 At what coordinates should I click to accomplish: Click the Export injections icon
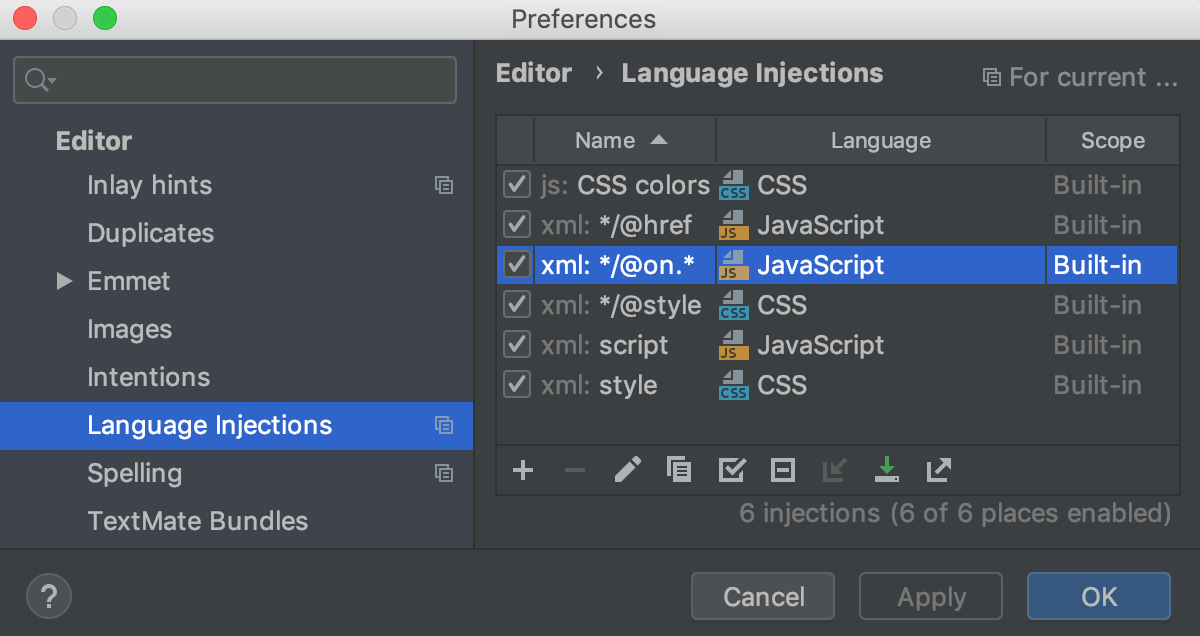pyautogui.click(x=938, y=470)
